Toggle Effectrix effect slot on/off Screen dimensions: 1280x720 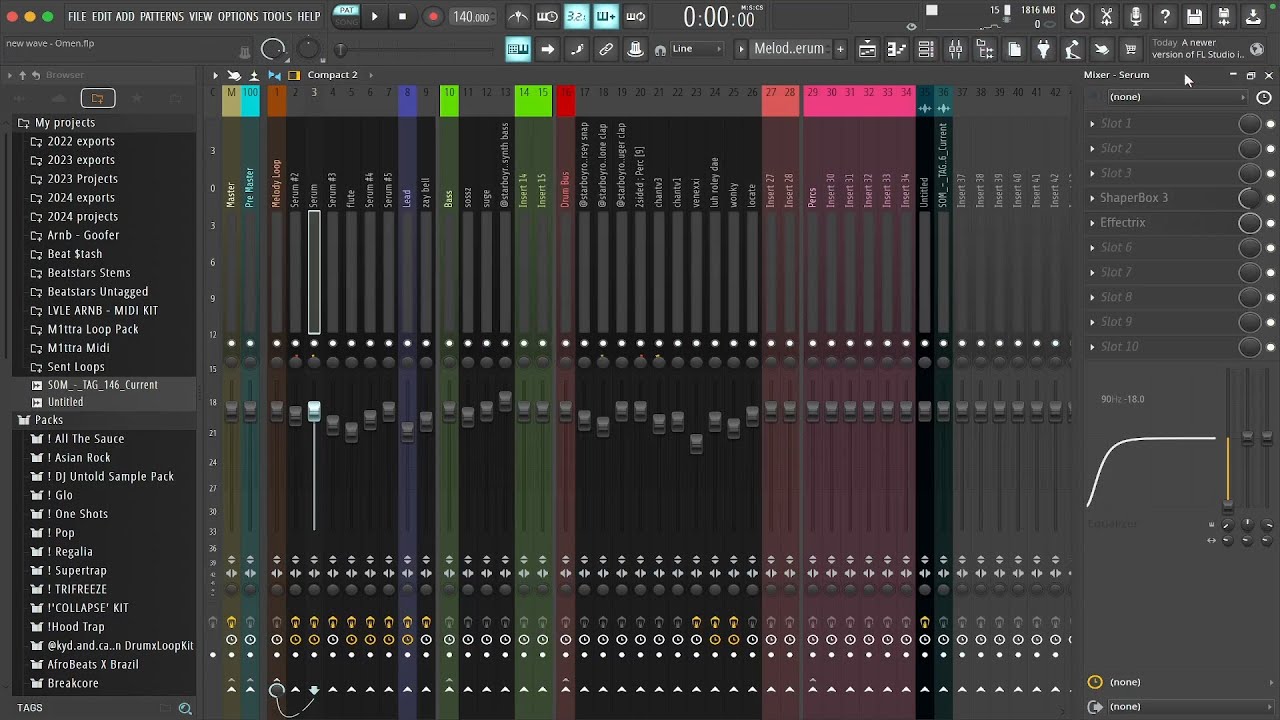(x=1271, y=223)
